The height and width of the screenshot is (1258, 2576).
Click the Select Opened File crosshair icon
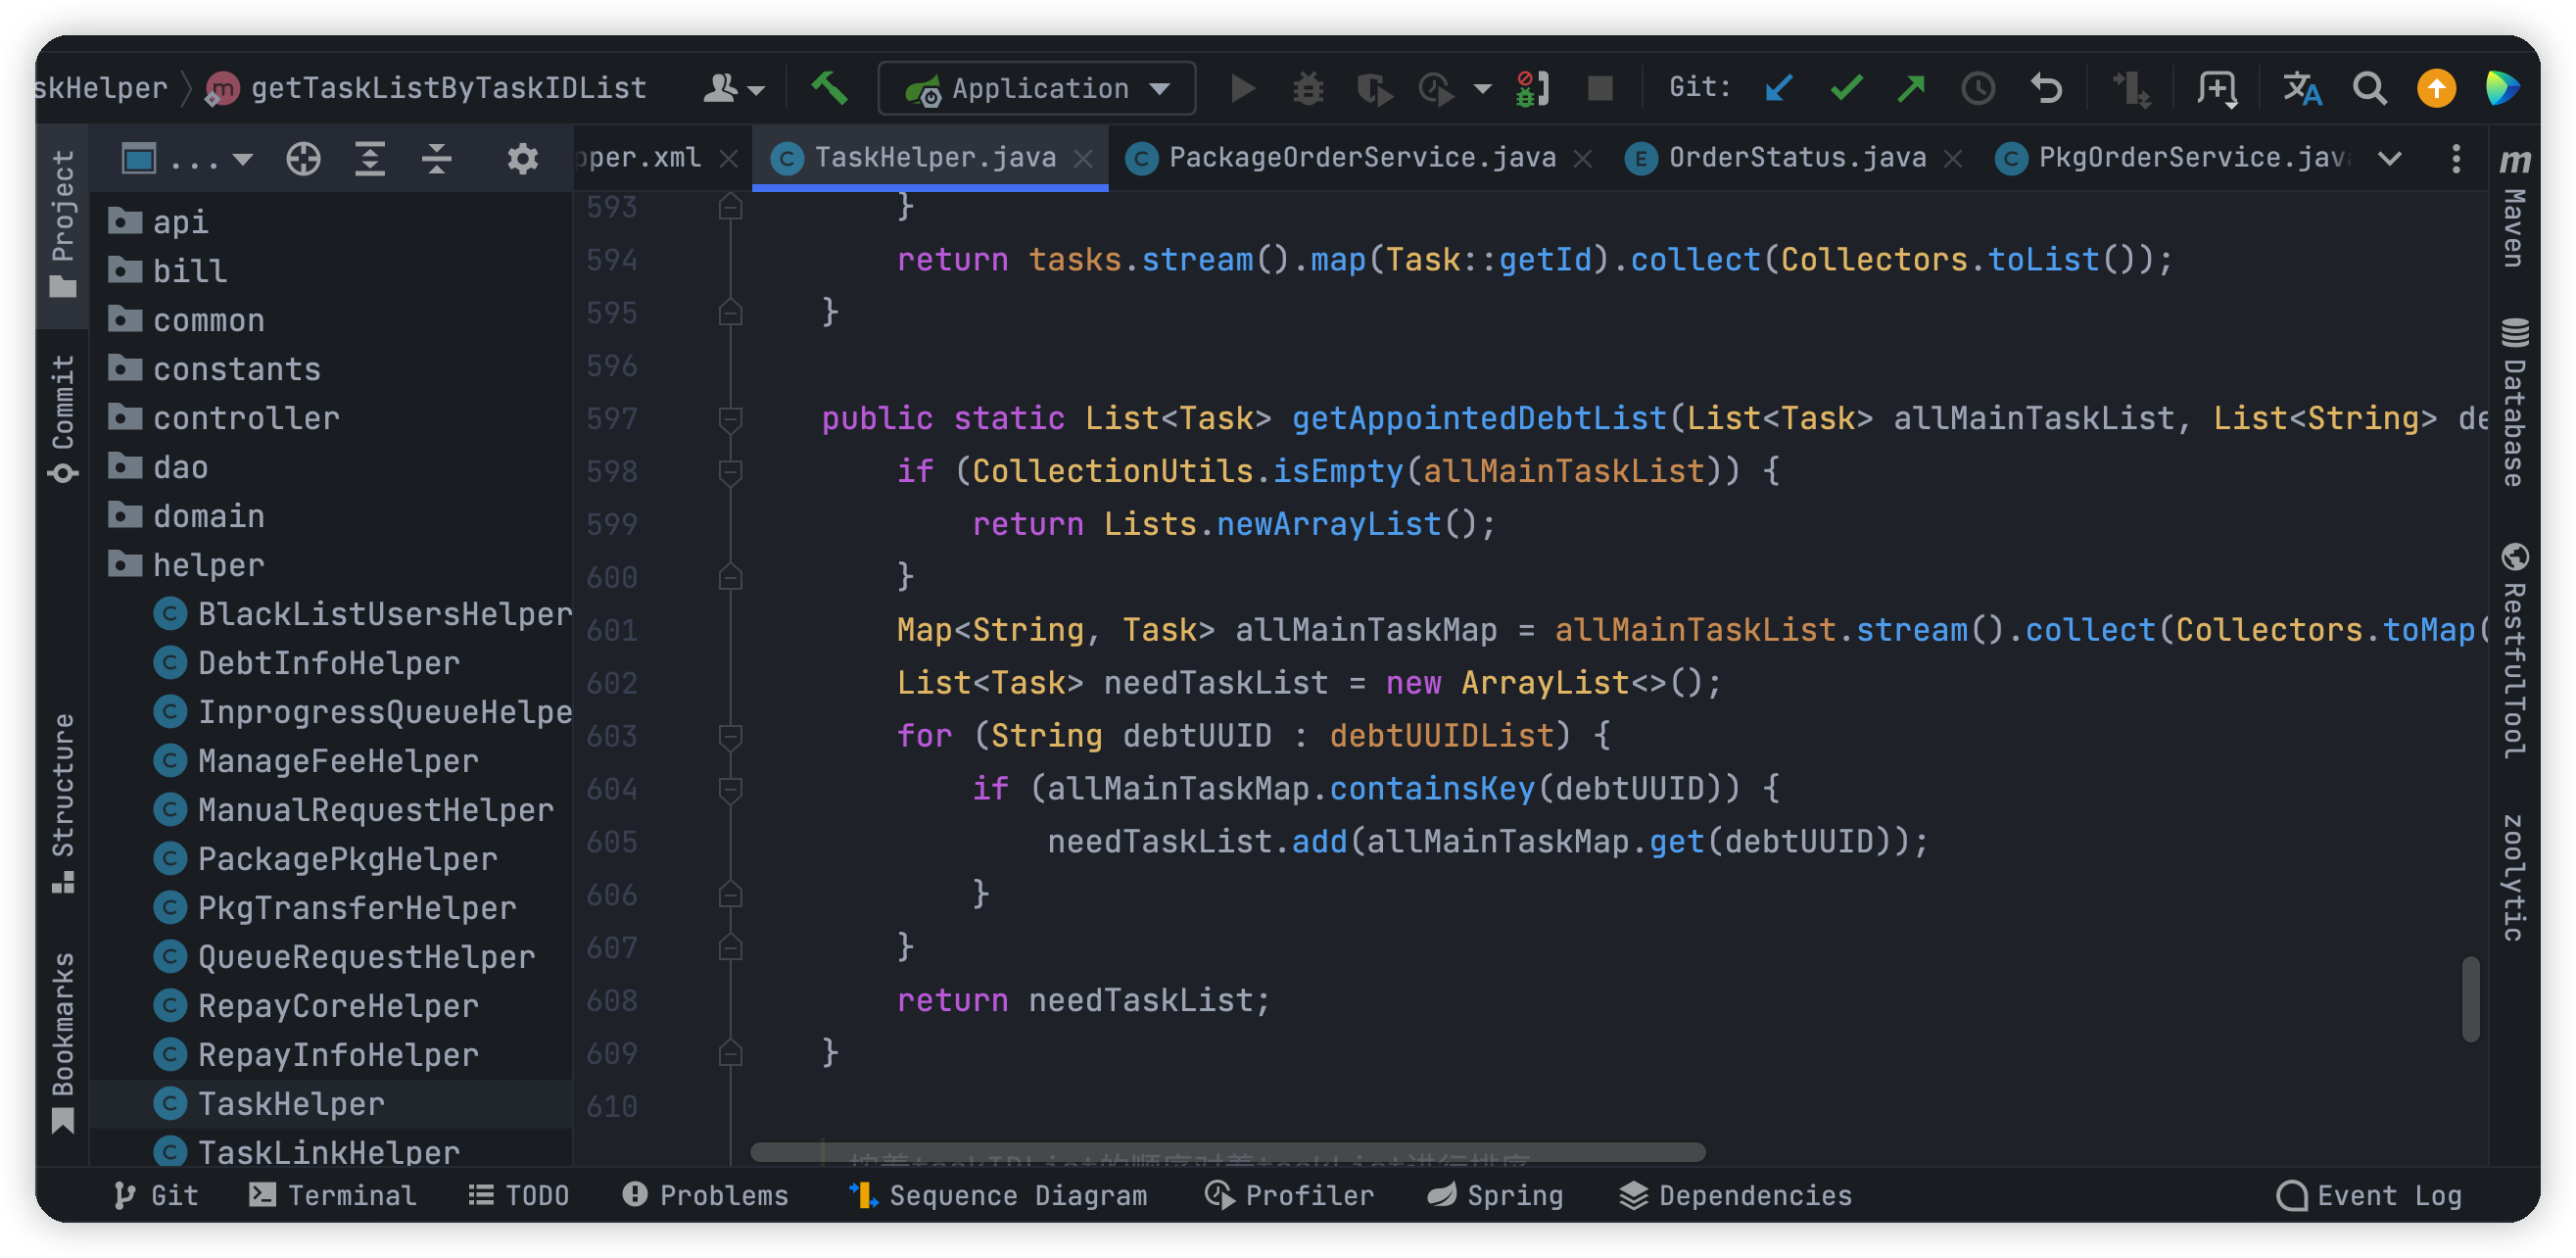coord(303,158)
